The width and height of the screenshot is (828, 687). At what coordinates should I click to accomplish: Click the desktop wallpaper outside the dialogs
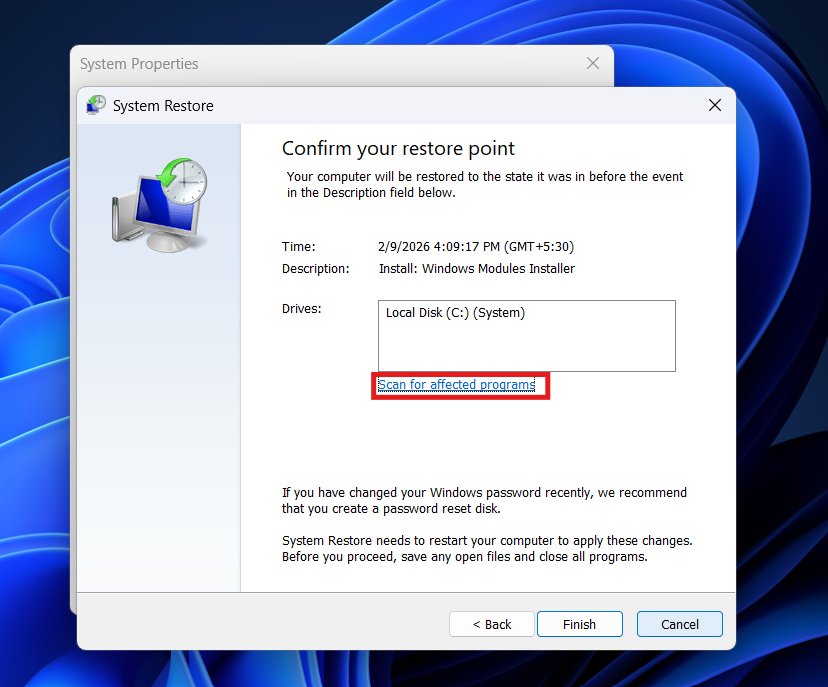tap(780, 300)
